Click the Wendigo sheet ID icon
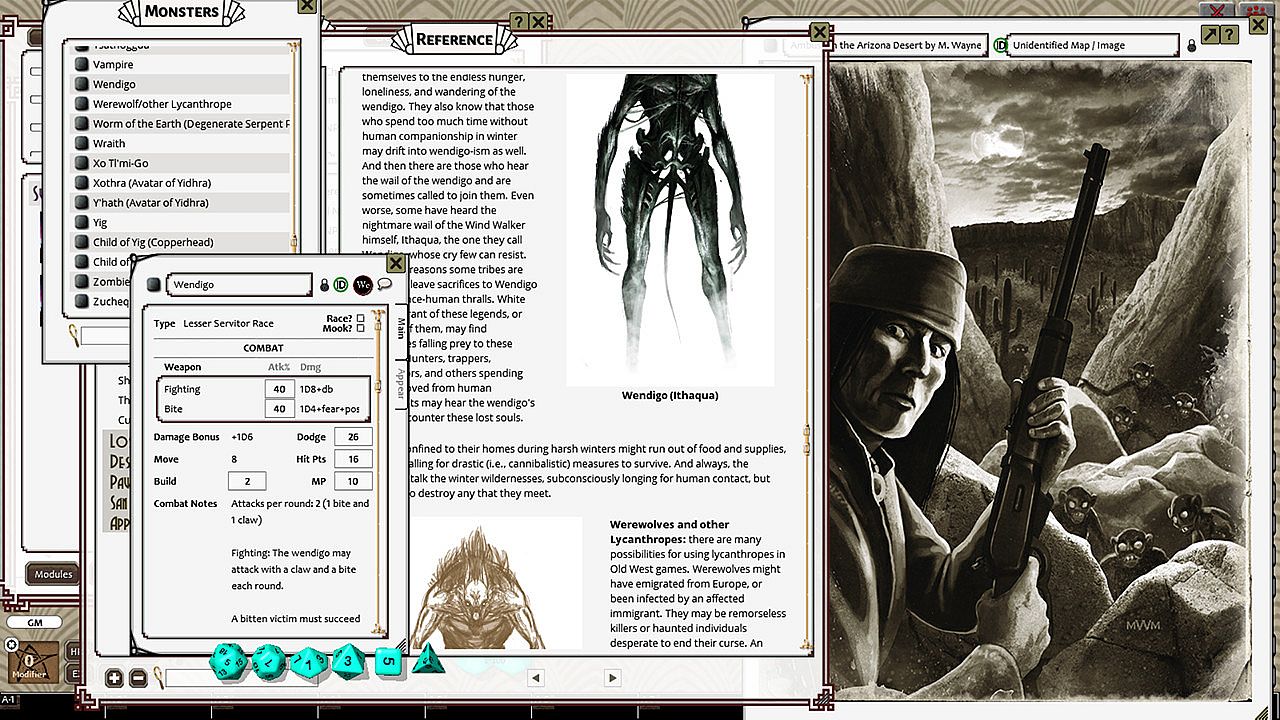Image resolution: width=1280 pixels, height=720 pixels. point(341,285)
